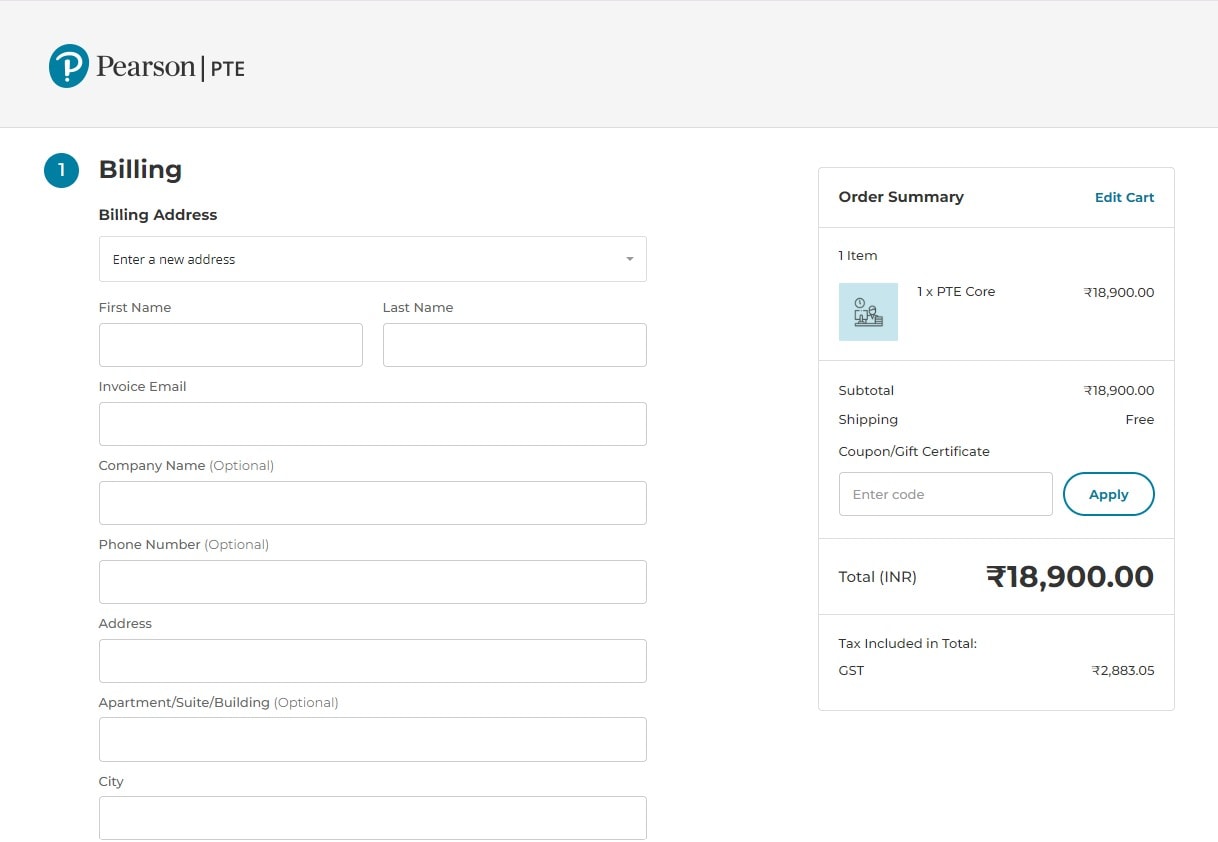
Task: Click the 'Shipping' label in summary
Action: (868, 419)
